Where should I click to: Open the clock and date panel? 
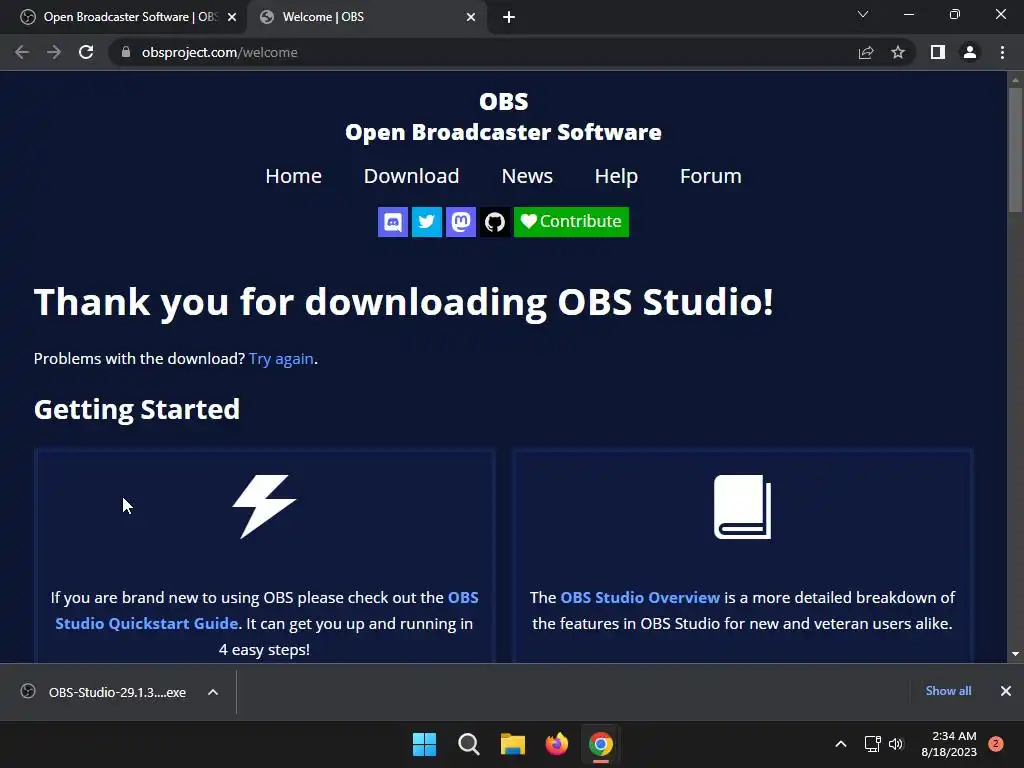pyautogui.click(x=949, y=744)
